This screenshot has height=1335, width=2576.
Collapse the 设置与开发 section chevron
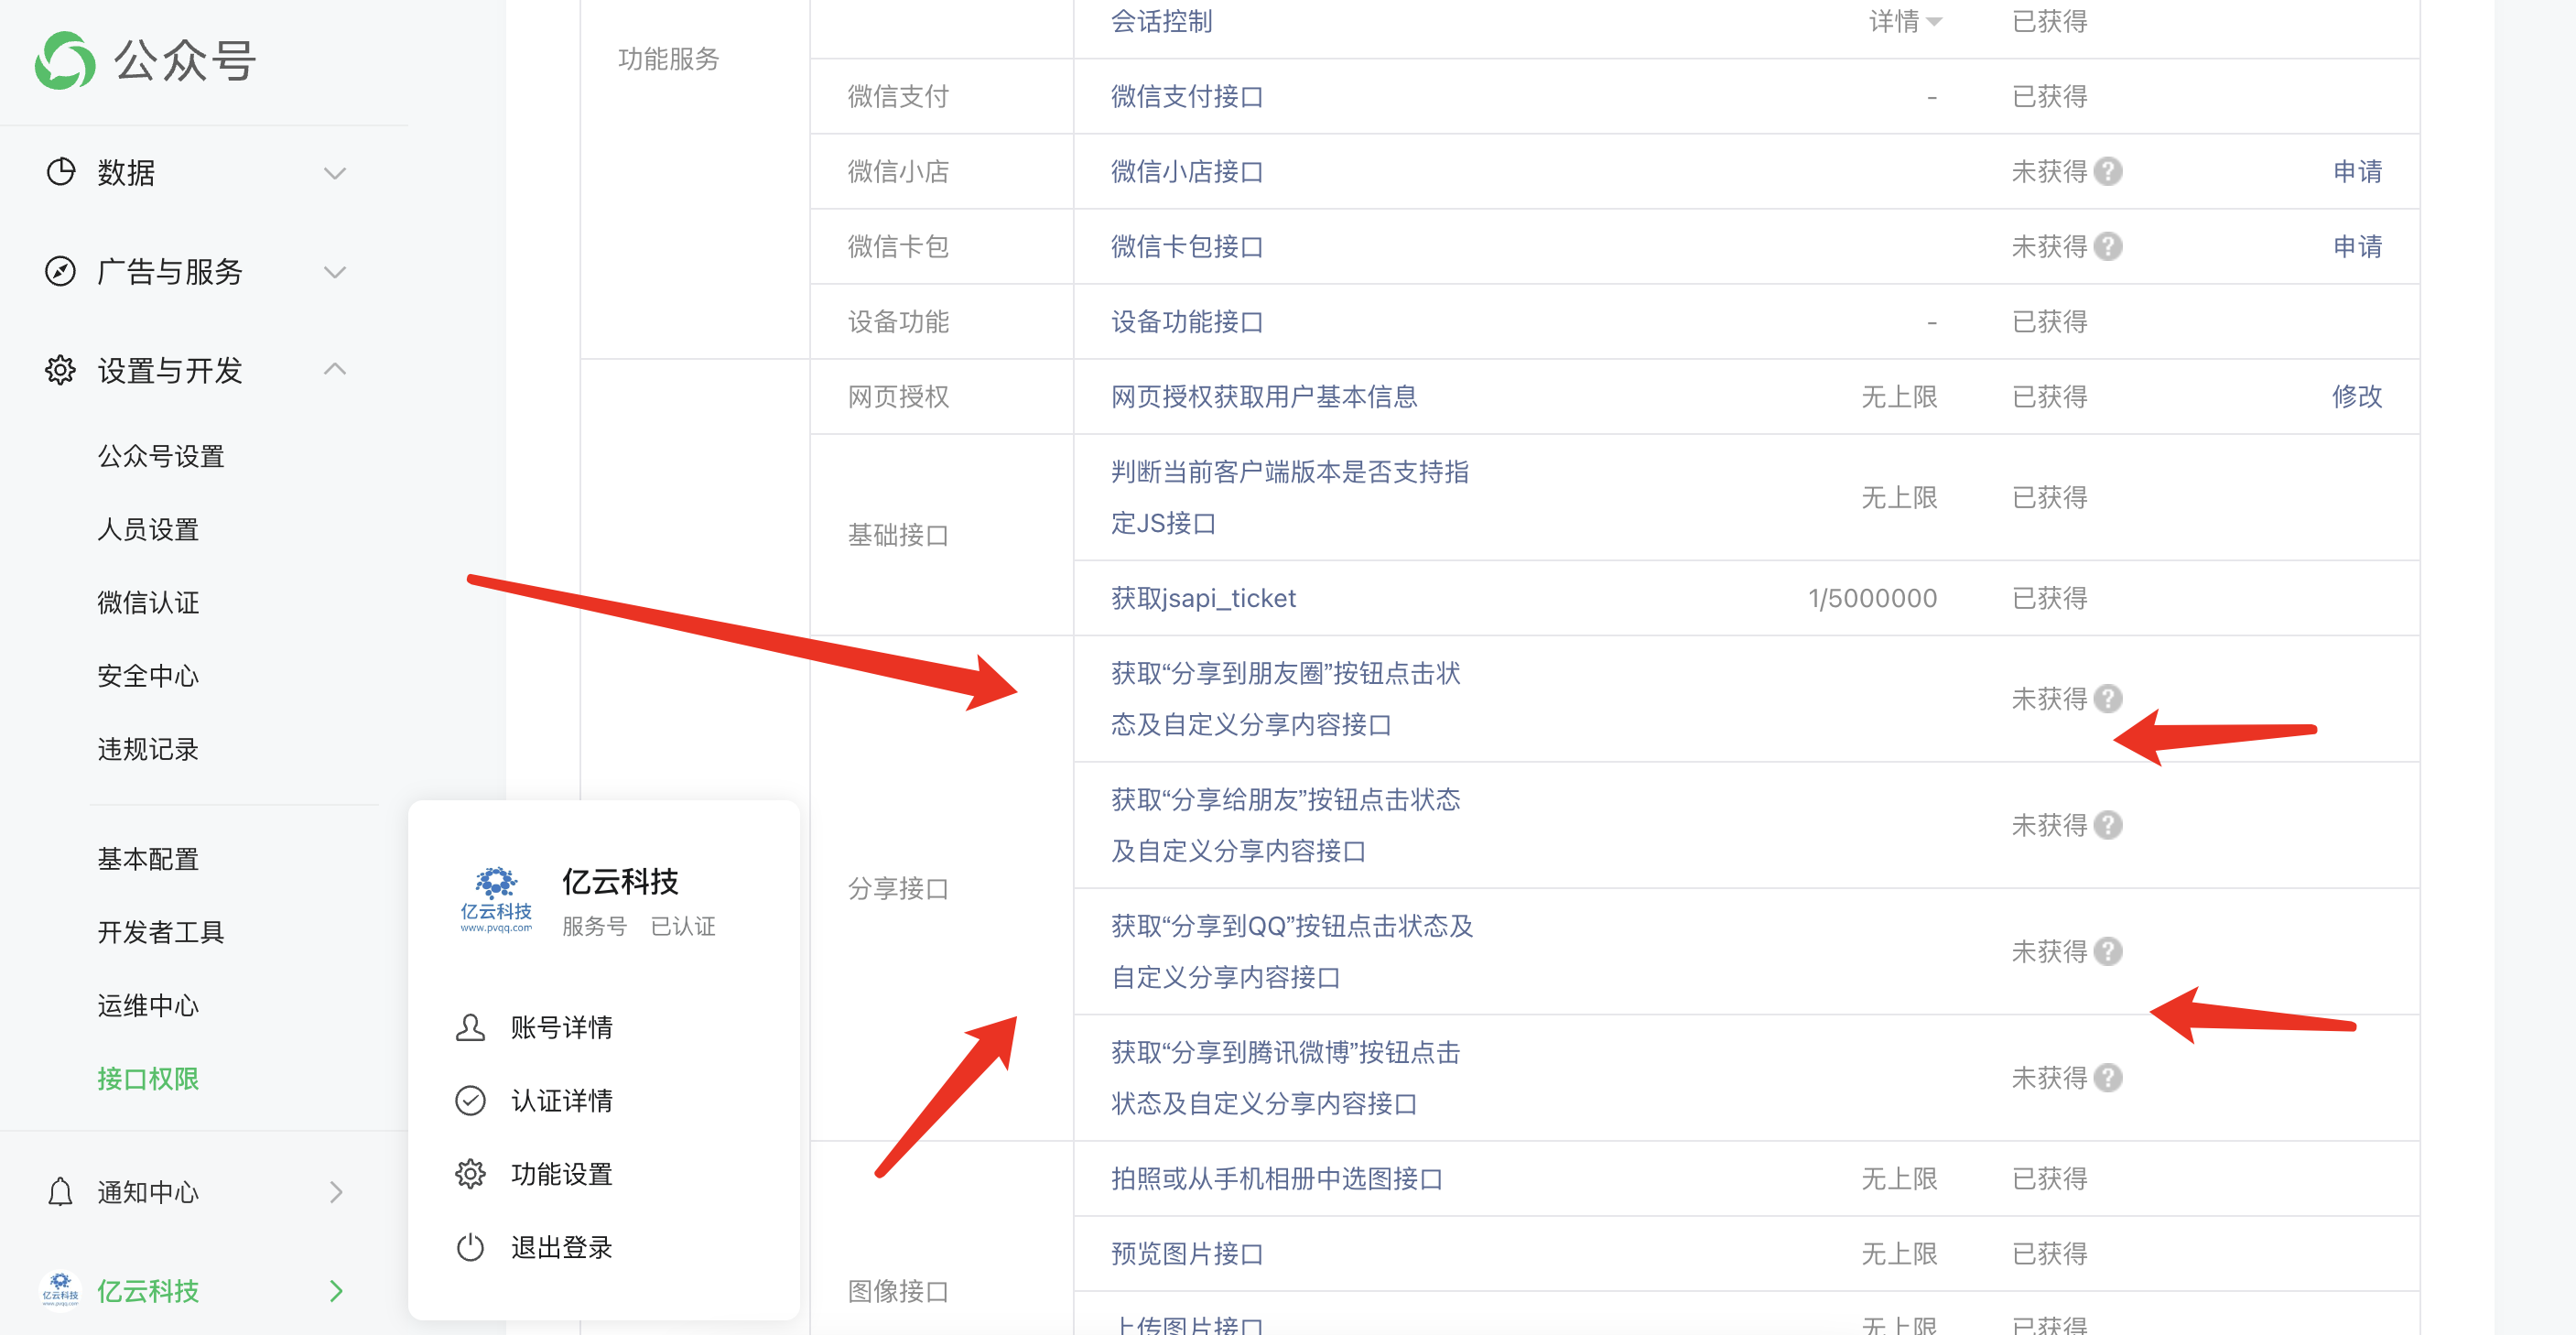[x=335, y=369]
